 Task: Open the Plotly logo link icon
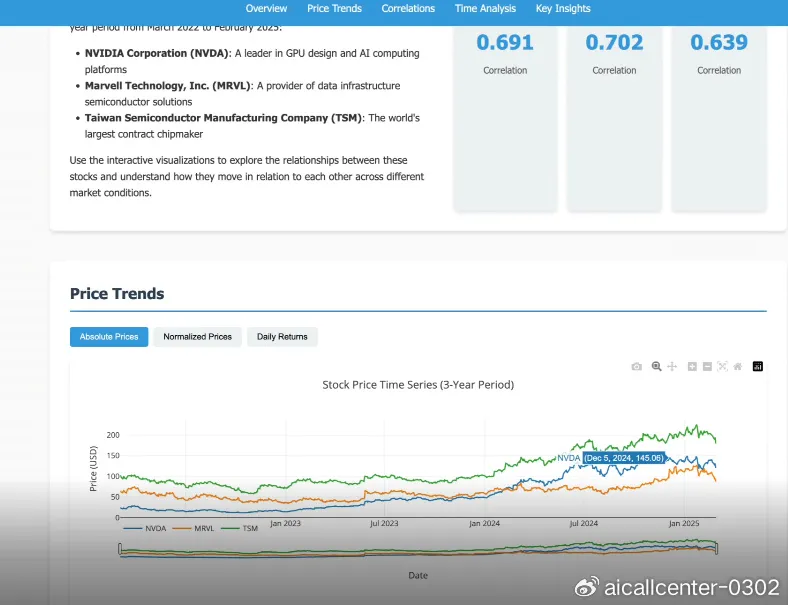[758, 366]
